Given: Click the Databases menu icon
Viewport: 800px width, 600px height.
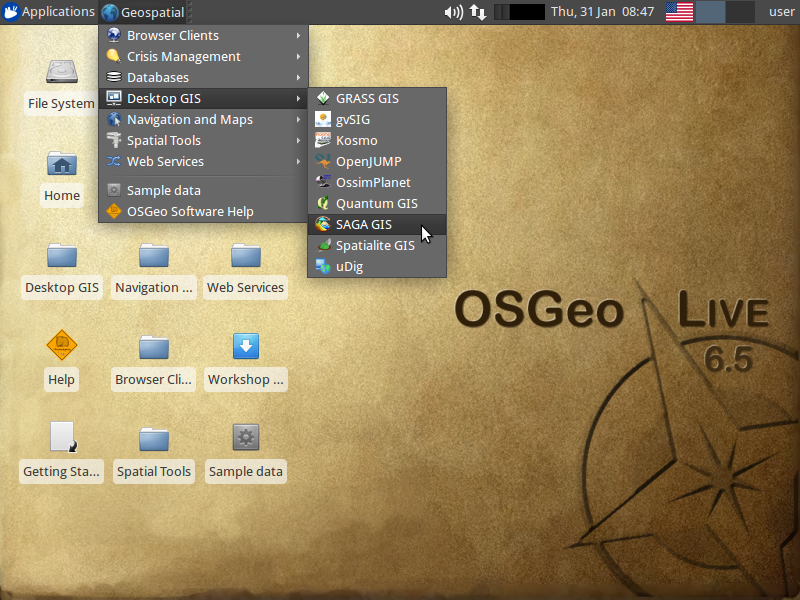Looking at the screenshot, I should (114, 77).
